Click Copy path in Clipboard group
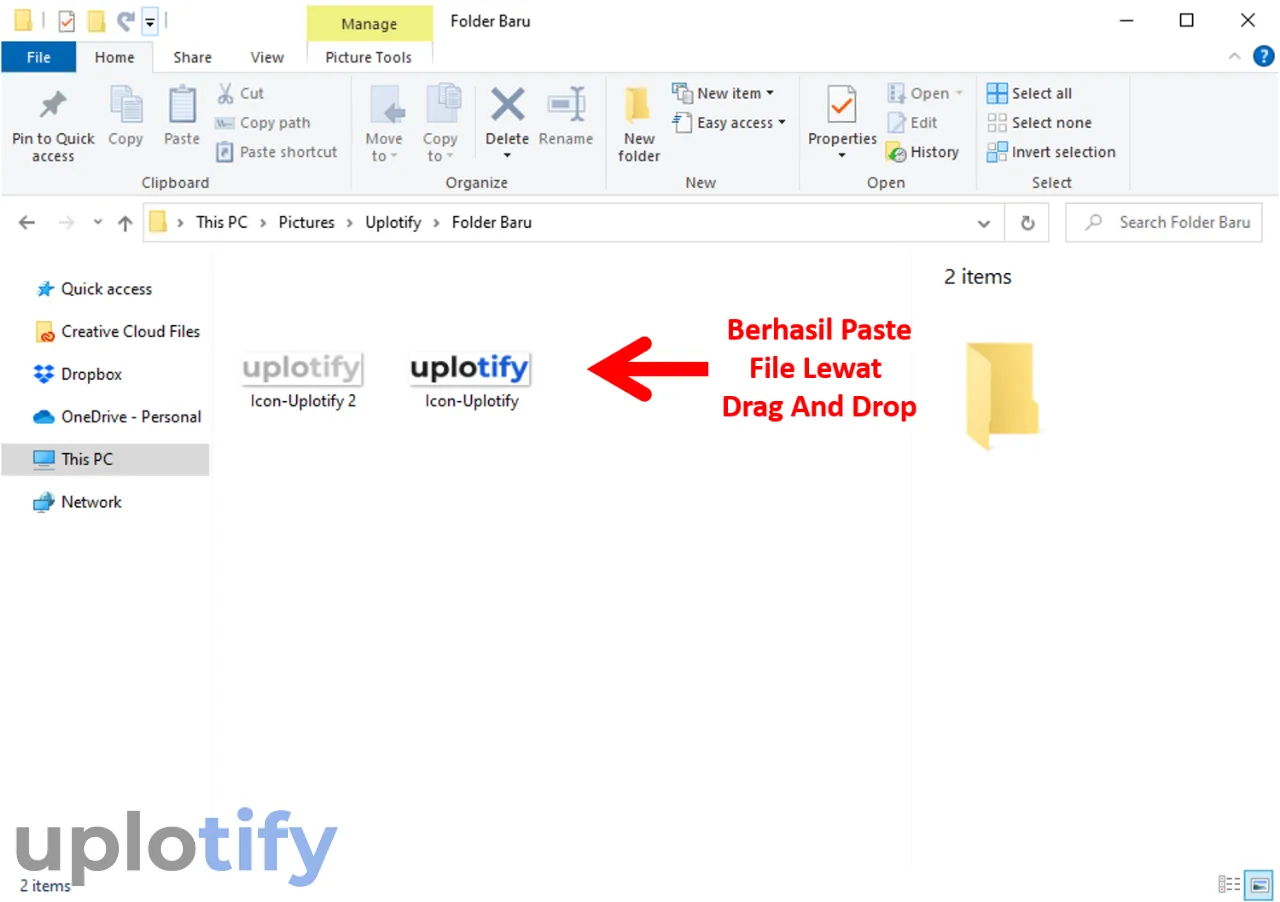1280x902 pixels. click(264, 123)
